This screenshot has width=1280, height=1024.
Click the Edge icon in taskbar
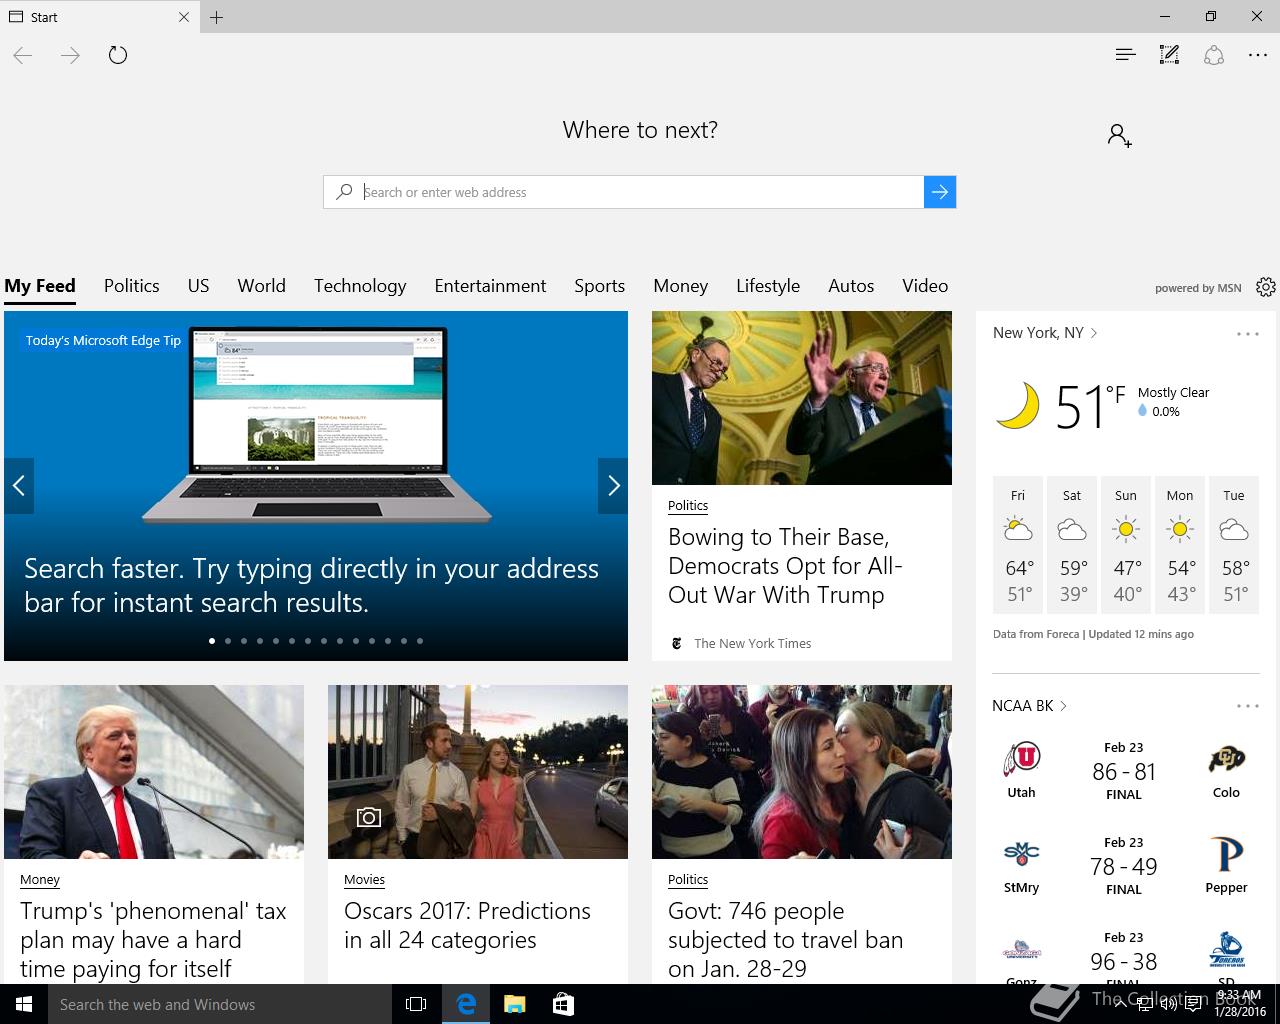(466, 1004)
